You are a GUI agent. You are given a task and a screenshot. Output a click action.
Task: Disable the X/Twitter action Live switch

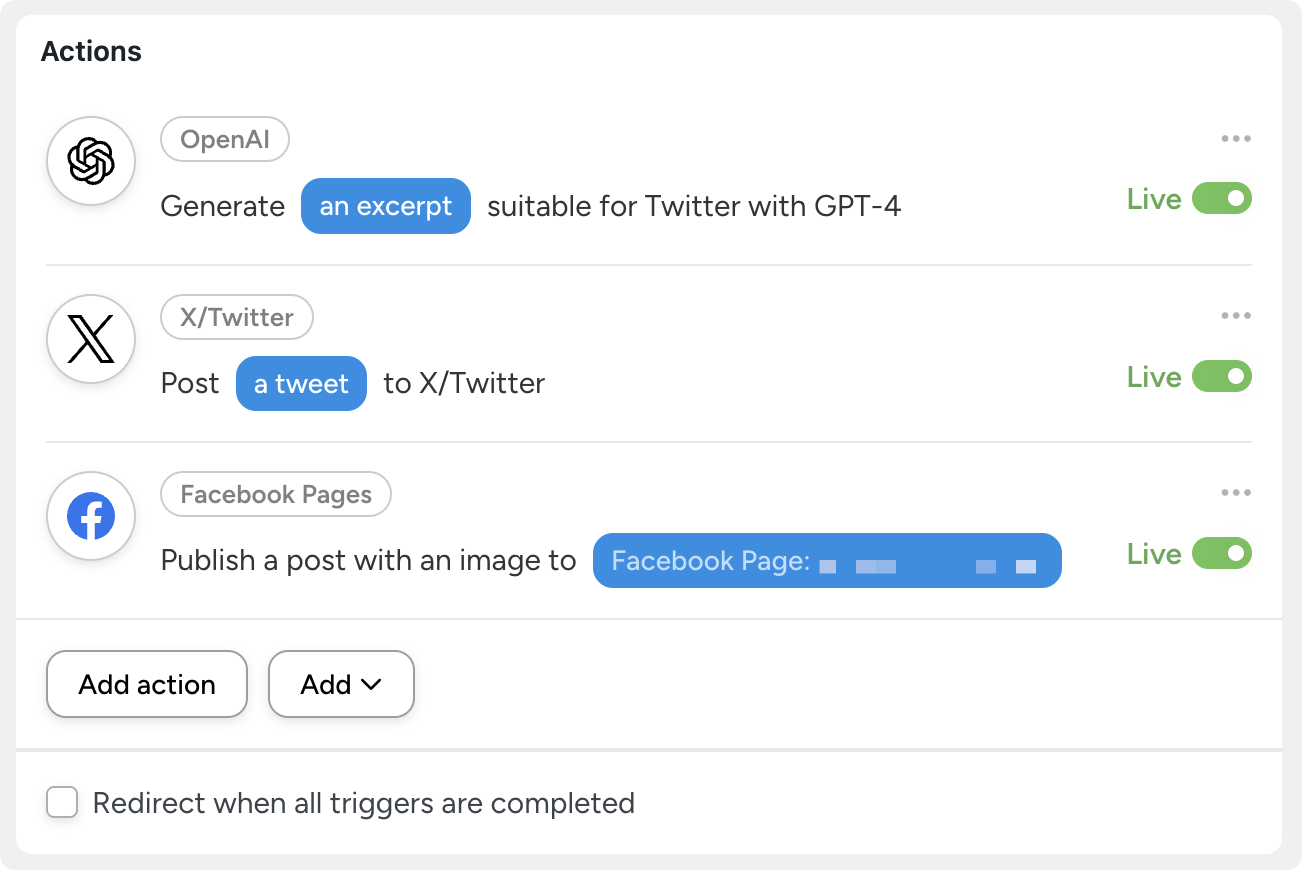(x=1221, y=377)
